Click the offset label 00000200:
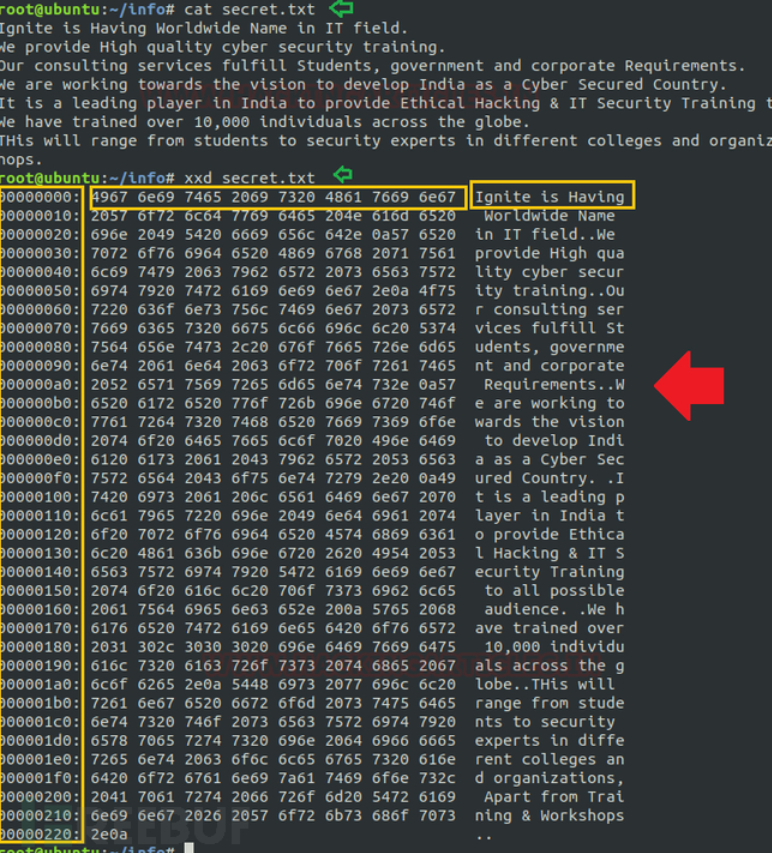This screenshot has width=772, height=853. tap(39, 796)
